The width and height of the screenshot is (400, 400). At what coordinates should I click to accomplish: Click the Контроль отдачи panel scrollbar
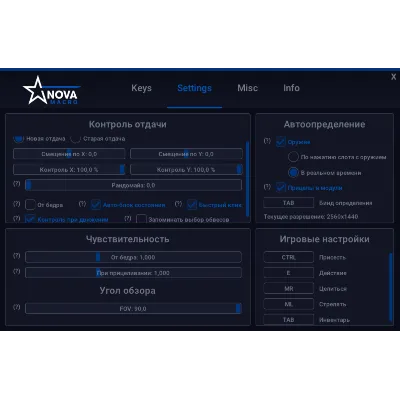pos(247,179)
